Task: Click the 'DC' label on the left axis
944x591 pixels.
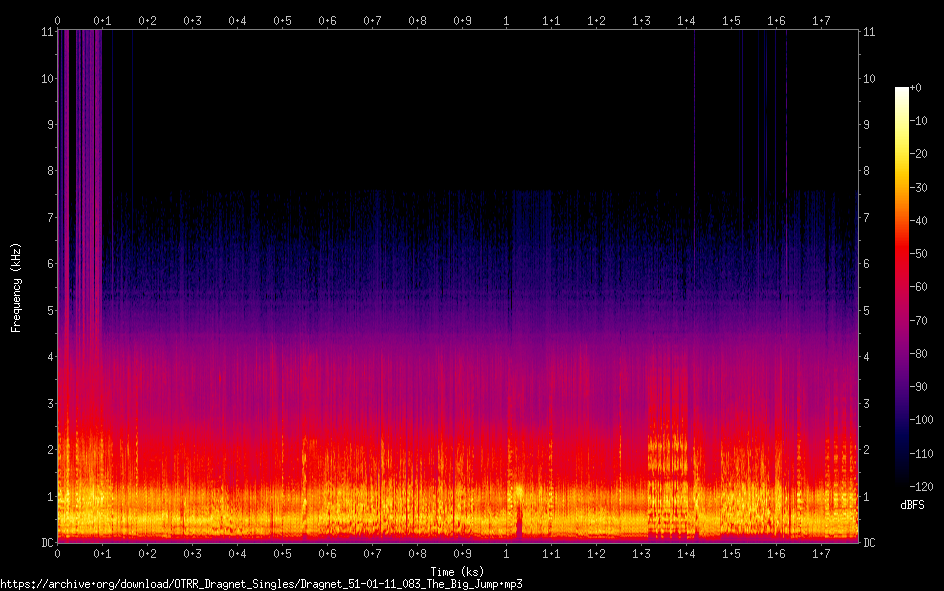Action: [x=45, y=543]
